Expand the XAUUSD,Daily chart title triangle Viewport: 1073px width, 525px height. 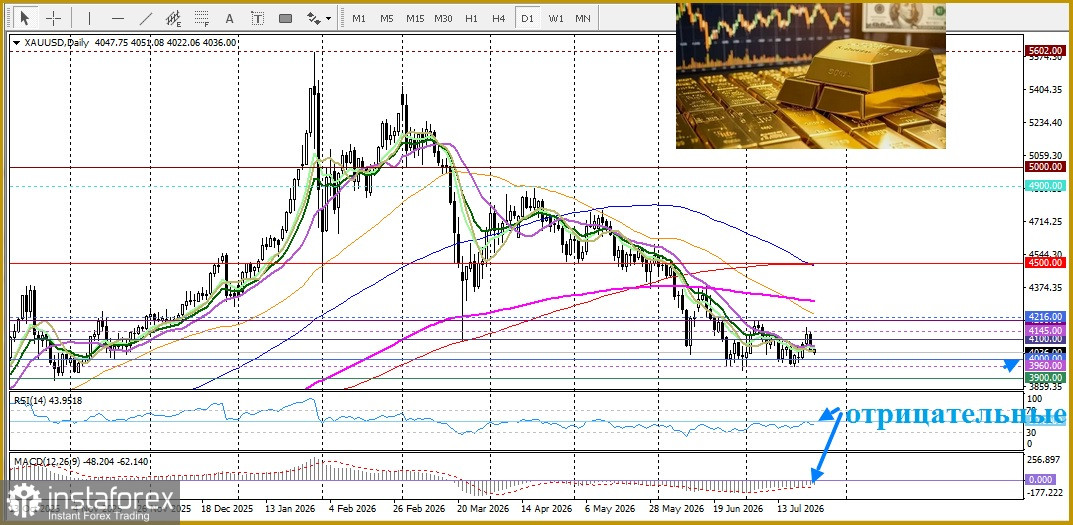16,42
